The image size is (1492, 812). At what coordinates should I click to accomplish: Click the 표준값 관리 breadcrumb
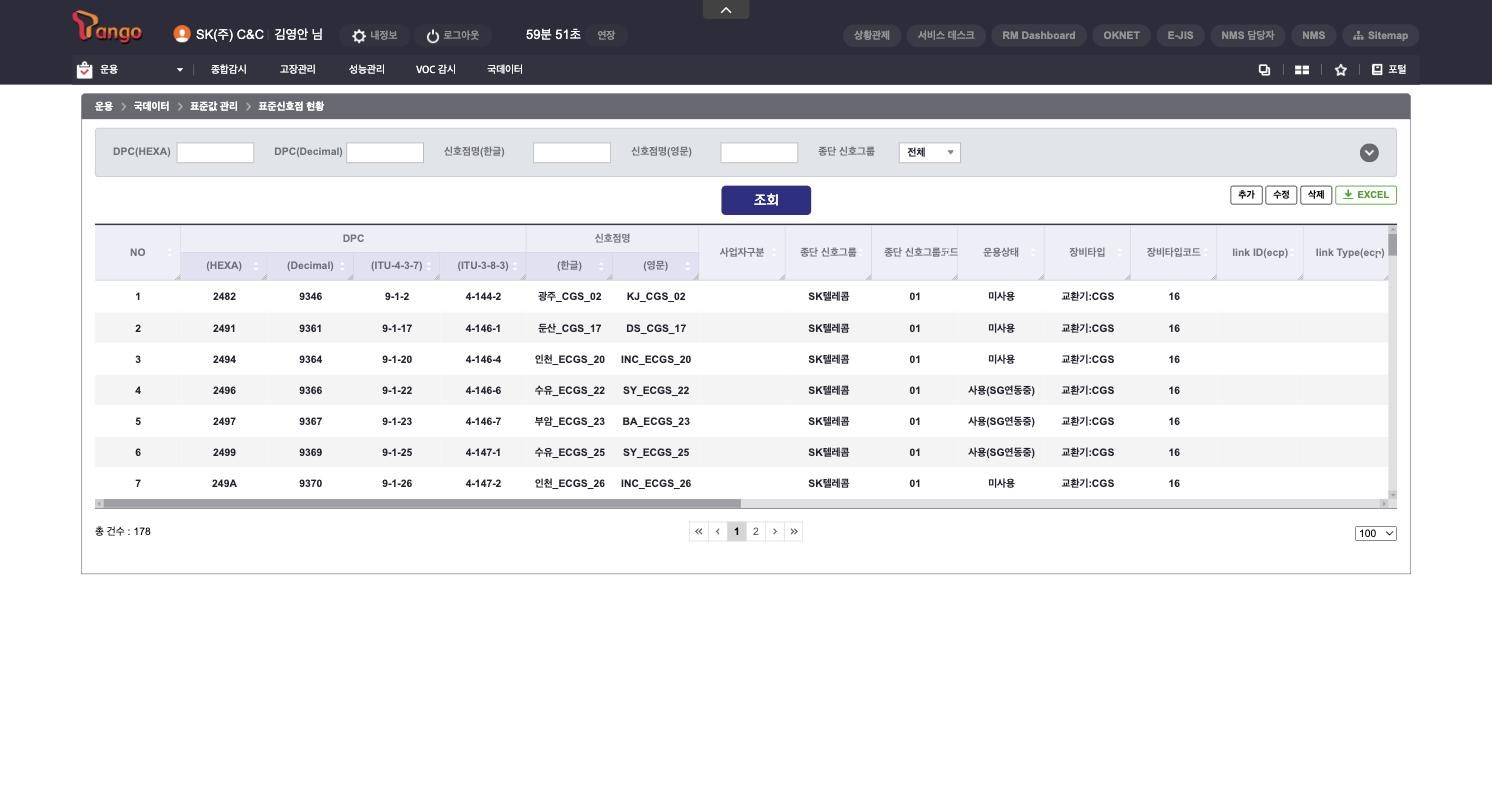click(214, 106)
